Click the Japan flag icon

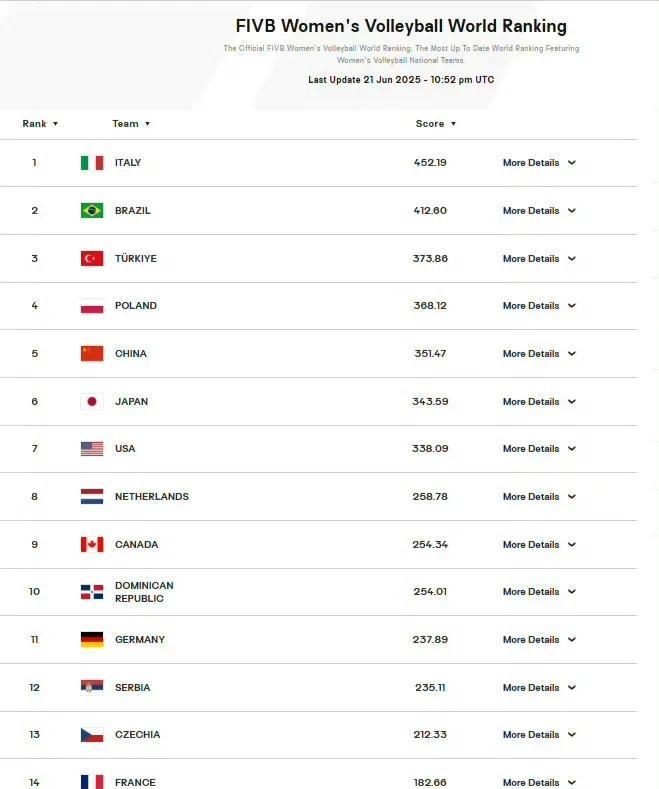click(92, 401)
